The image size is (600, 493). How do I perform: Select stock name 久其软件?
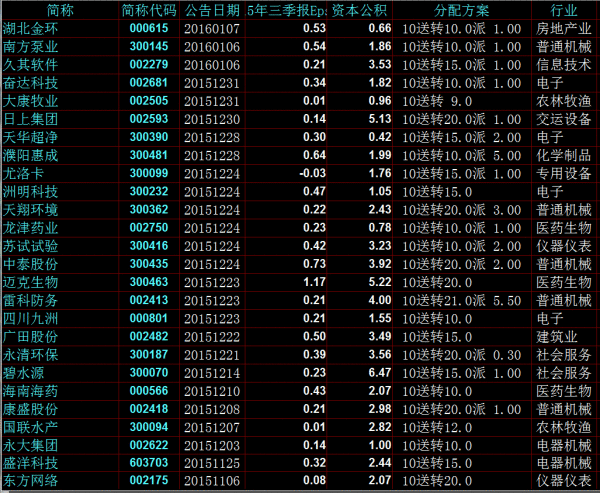tap(30, 65)
